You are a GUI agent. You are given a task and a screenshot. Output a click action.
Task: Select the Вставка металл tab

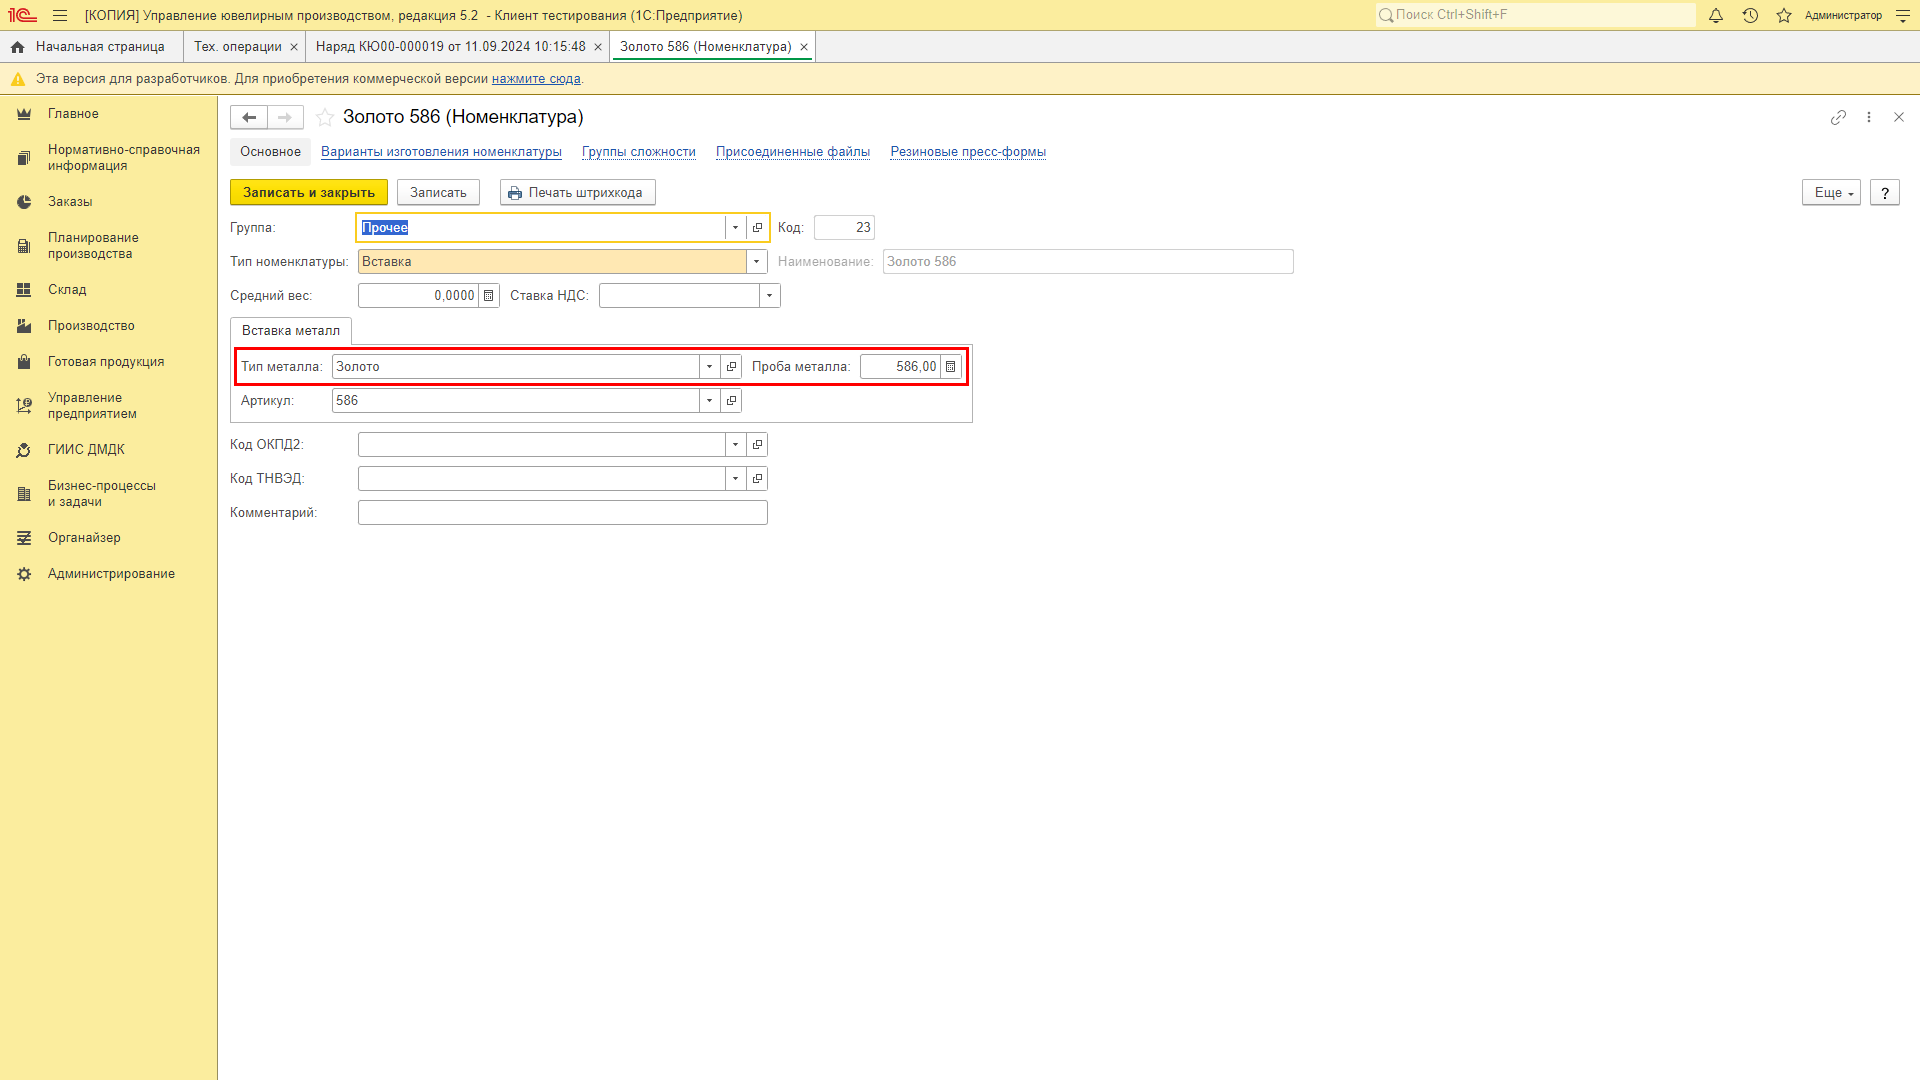(291, 331)
